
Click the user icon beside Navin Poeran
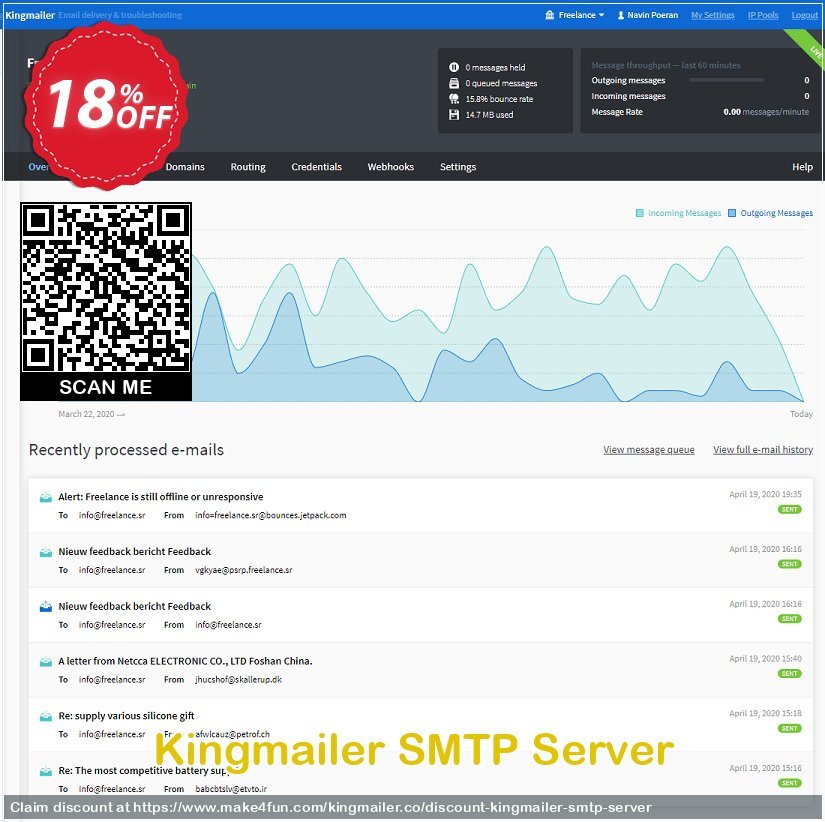pos(620,15)
